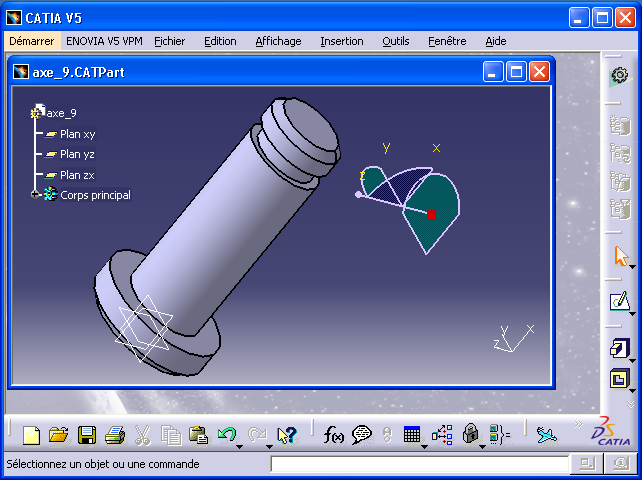Show hidden bottom toolbar items via double chevron
Viewport: 642px width, 480px height.
[578, 424]
